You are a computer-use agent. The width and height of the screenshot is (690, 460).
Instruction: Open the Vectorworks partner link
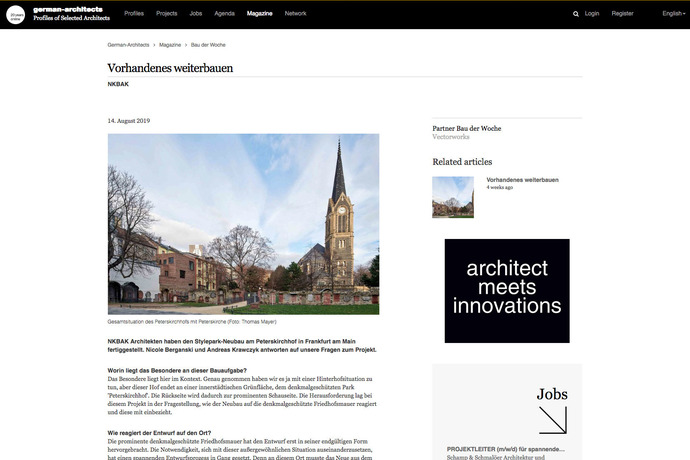451,137
